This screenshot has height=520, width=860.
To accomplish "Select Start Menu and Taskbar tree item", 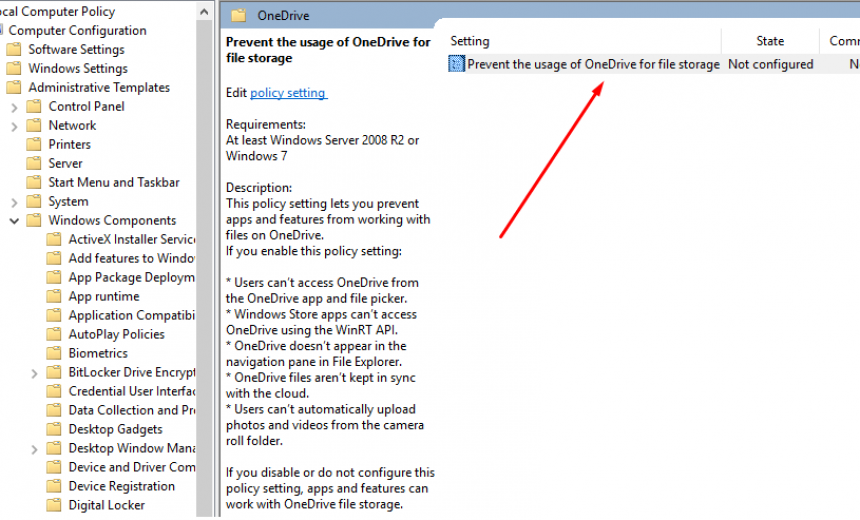I will pyautogui.click(x=114, y=183).
